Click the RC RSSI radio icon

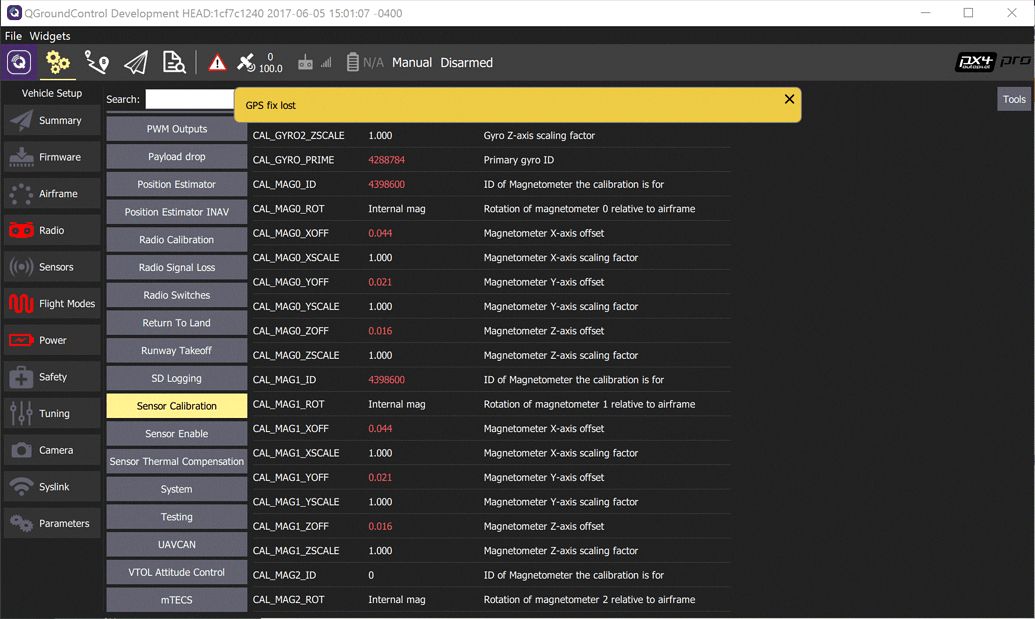pos(305,63)
